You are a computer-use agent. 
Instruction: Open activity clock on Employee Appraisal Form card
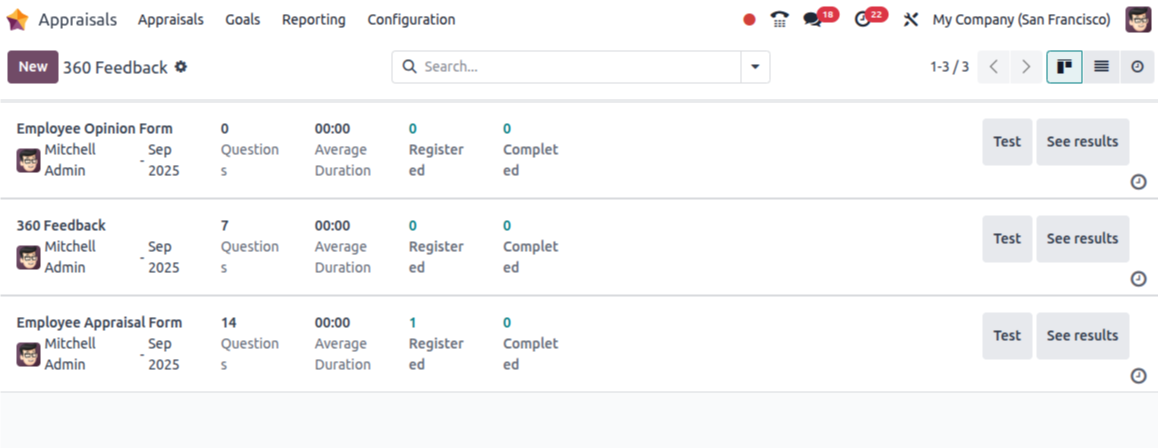[1139, 376]
